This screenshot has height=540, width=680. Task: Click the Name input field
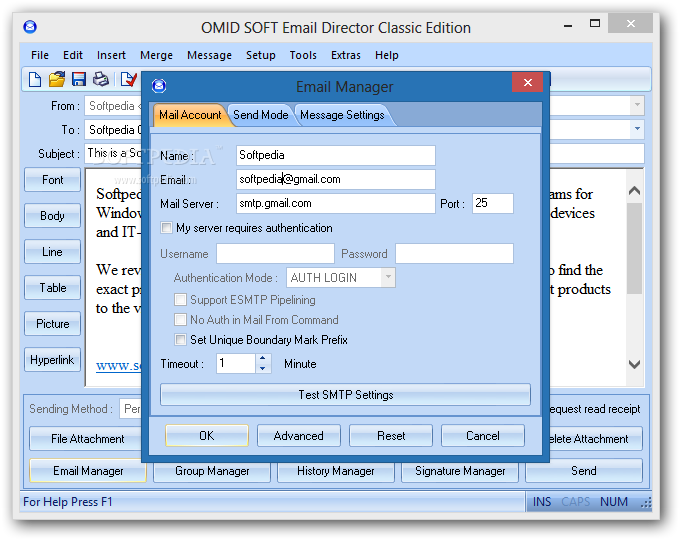point(336,155)
